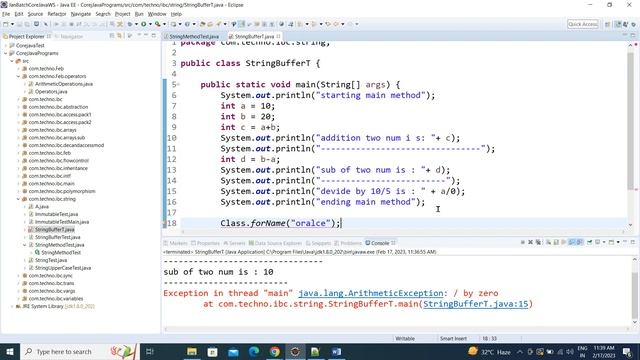Toggle code folding at line 5
Screen dimensions: 640x360
[x=178, y=84]
